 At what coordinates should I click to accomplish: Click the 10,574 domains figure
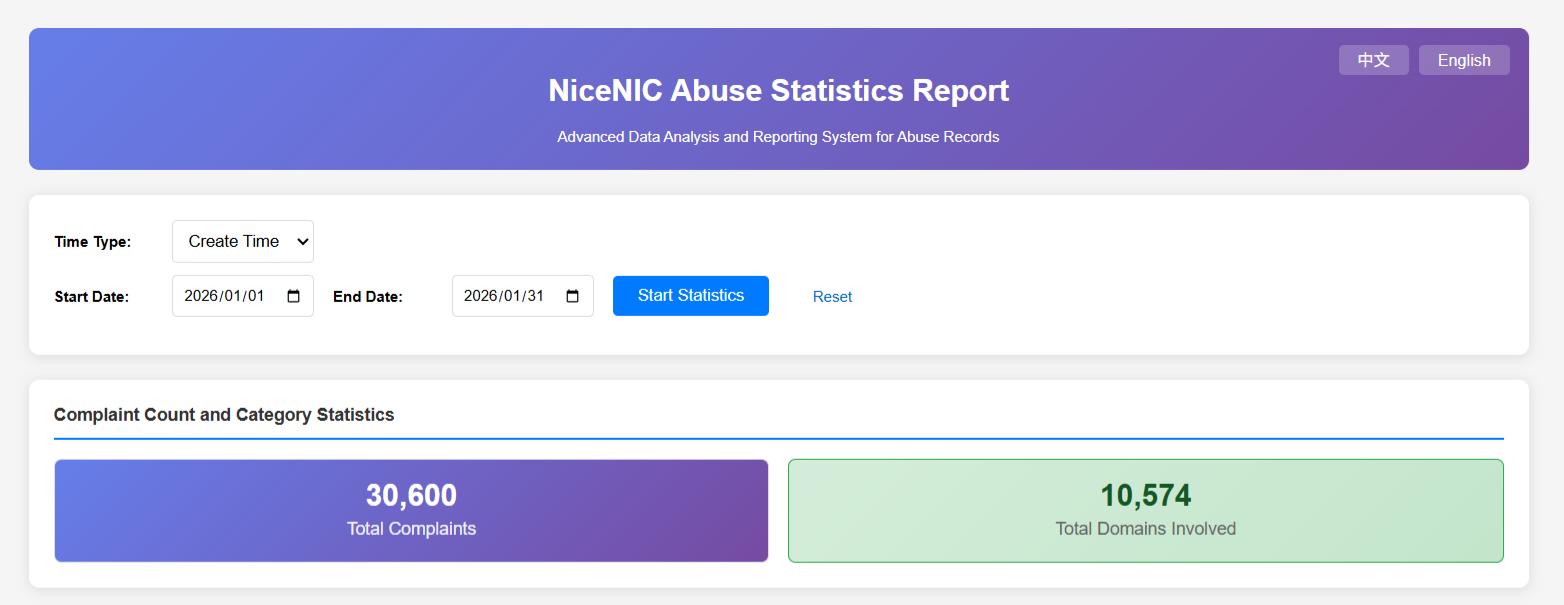(x=1145, y=494)
